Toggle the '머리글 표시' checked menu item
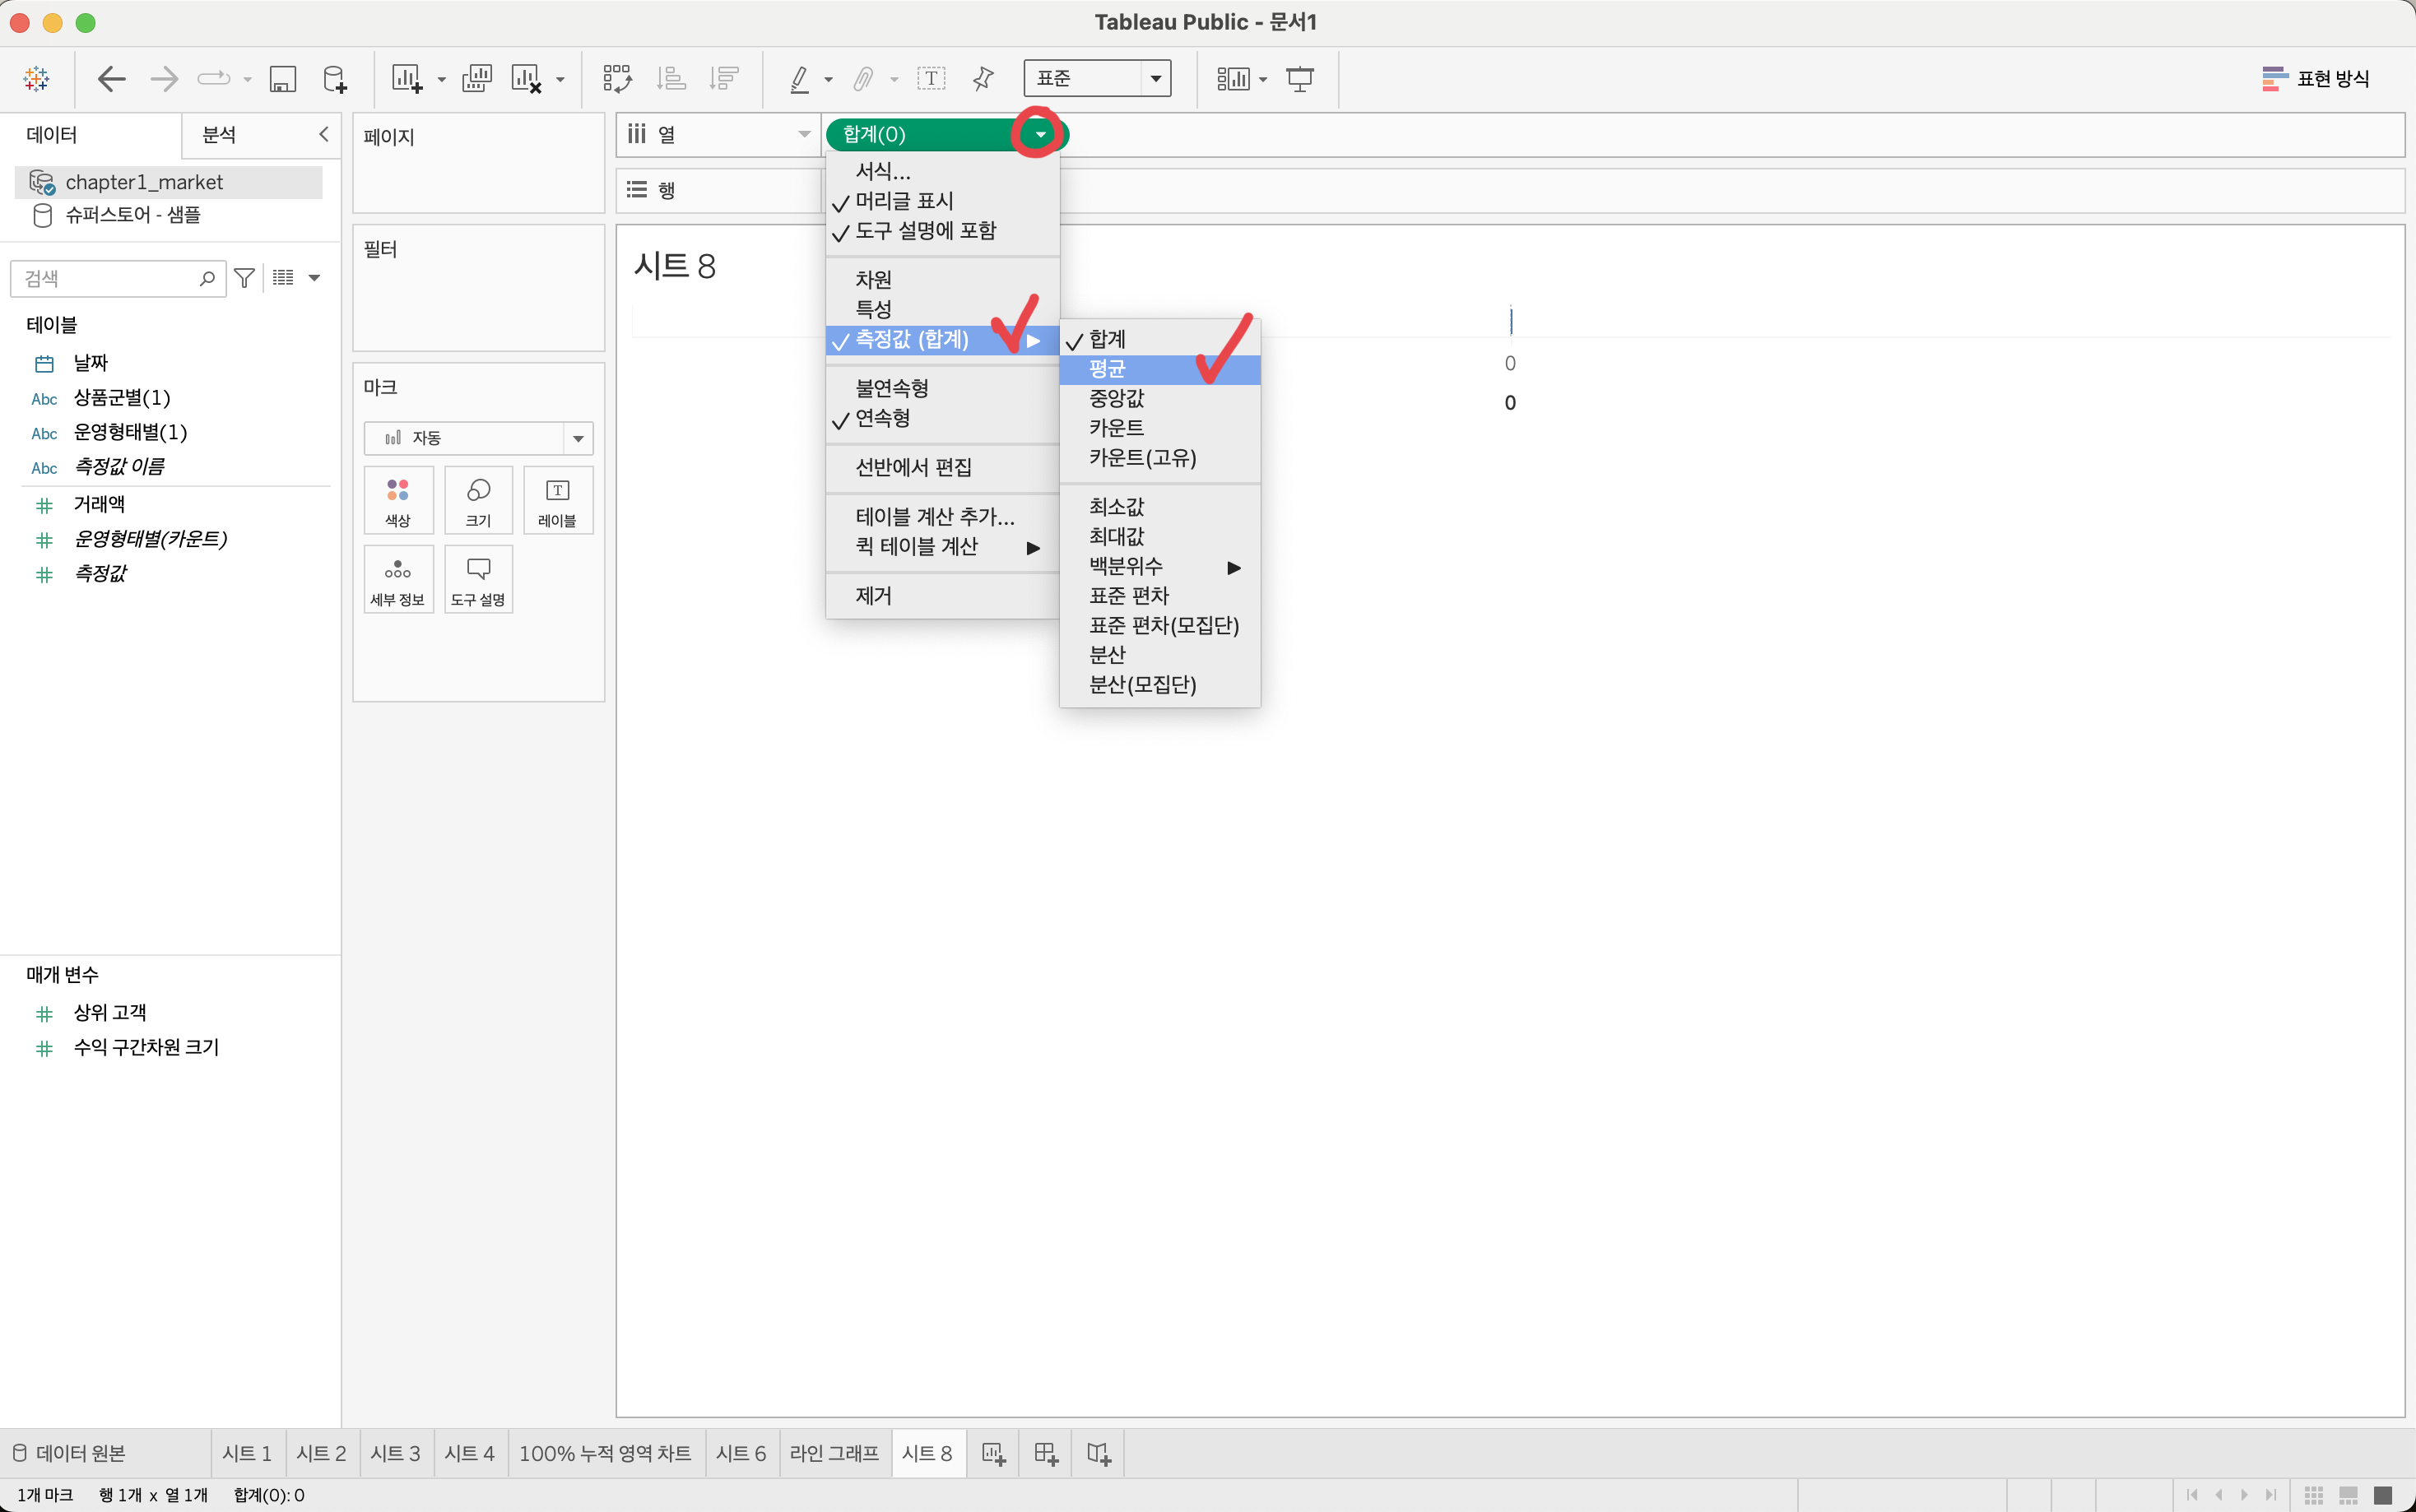This screenshot has width=2416, height=1512. click(x=904, y=201)
